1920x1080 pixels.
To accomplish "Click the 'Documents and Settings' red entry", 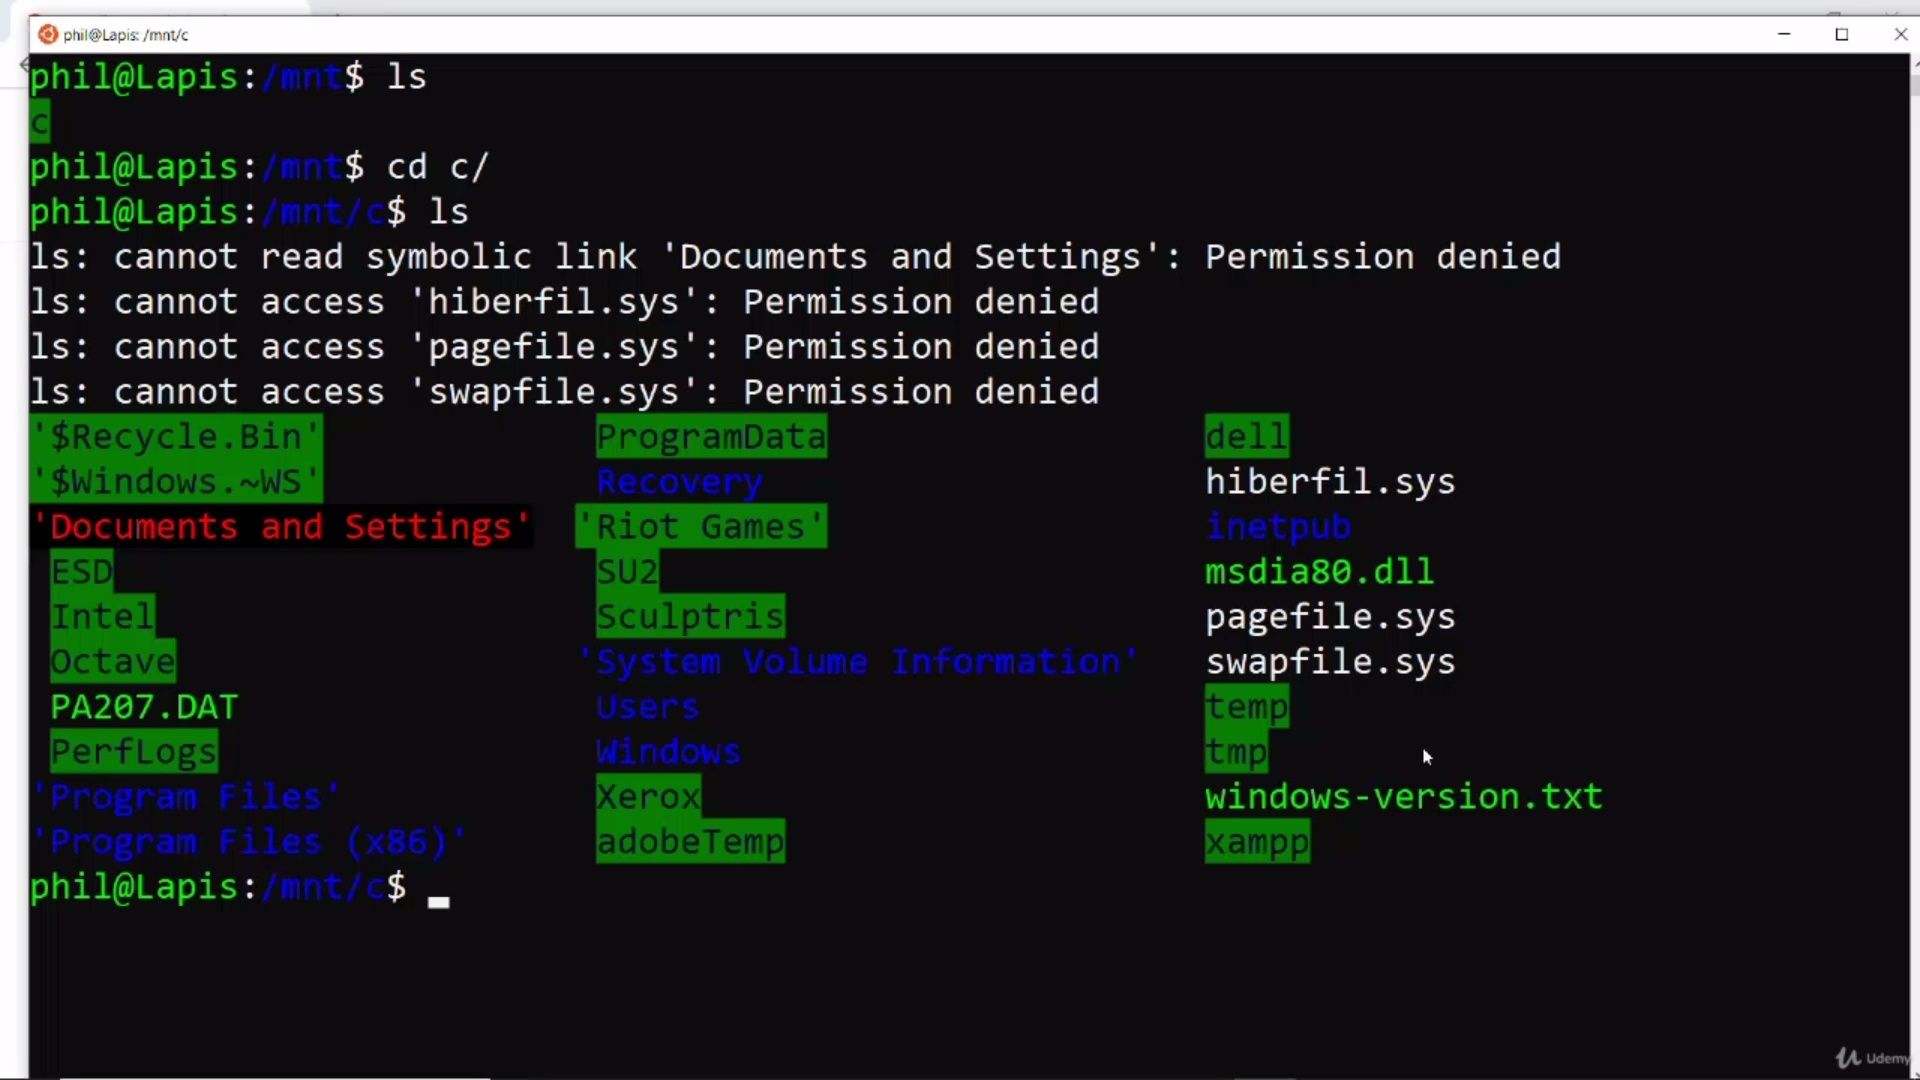I will click(x=281, y=527).
